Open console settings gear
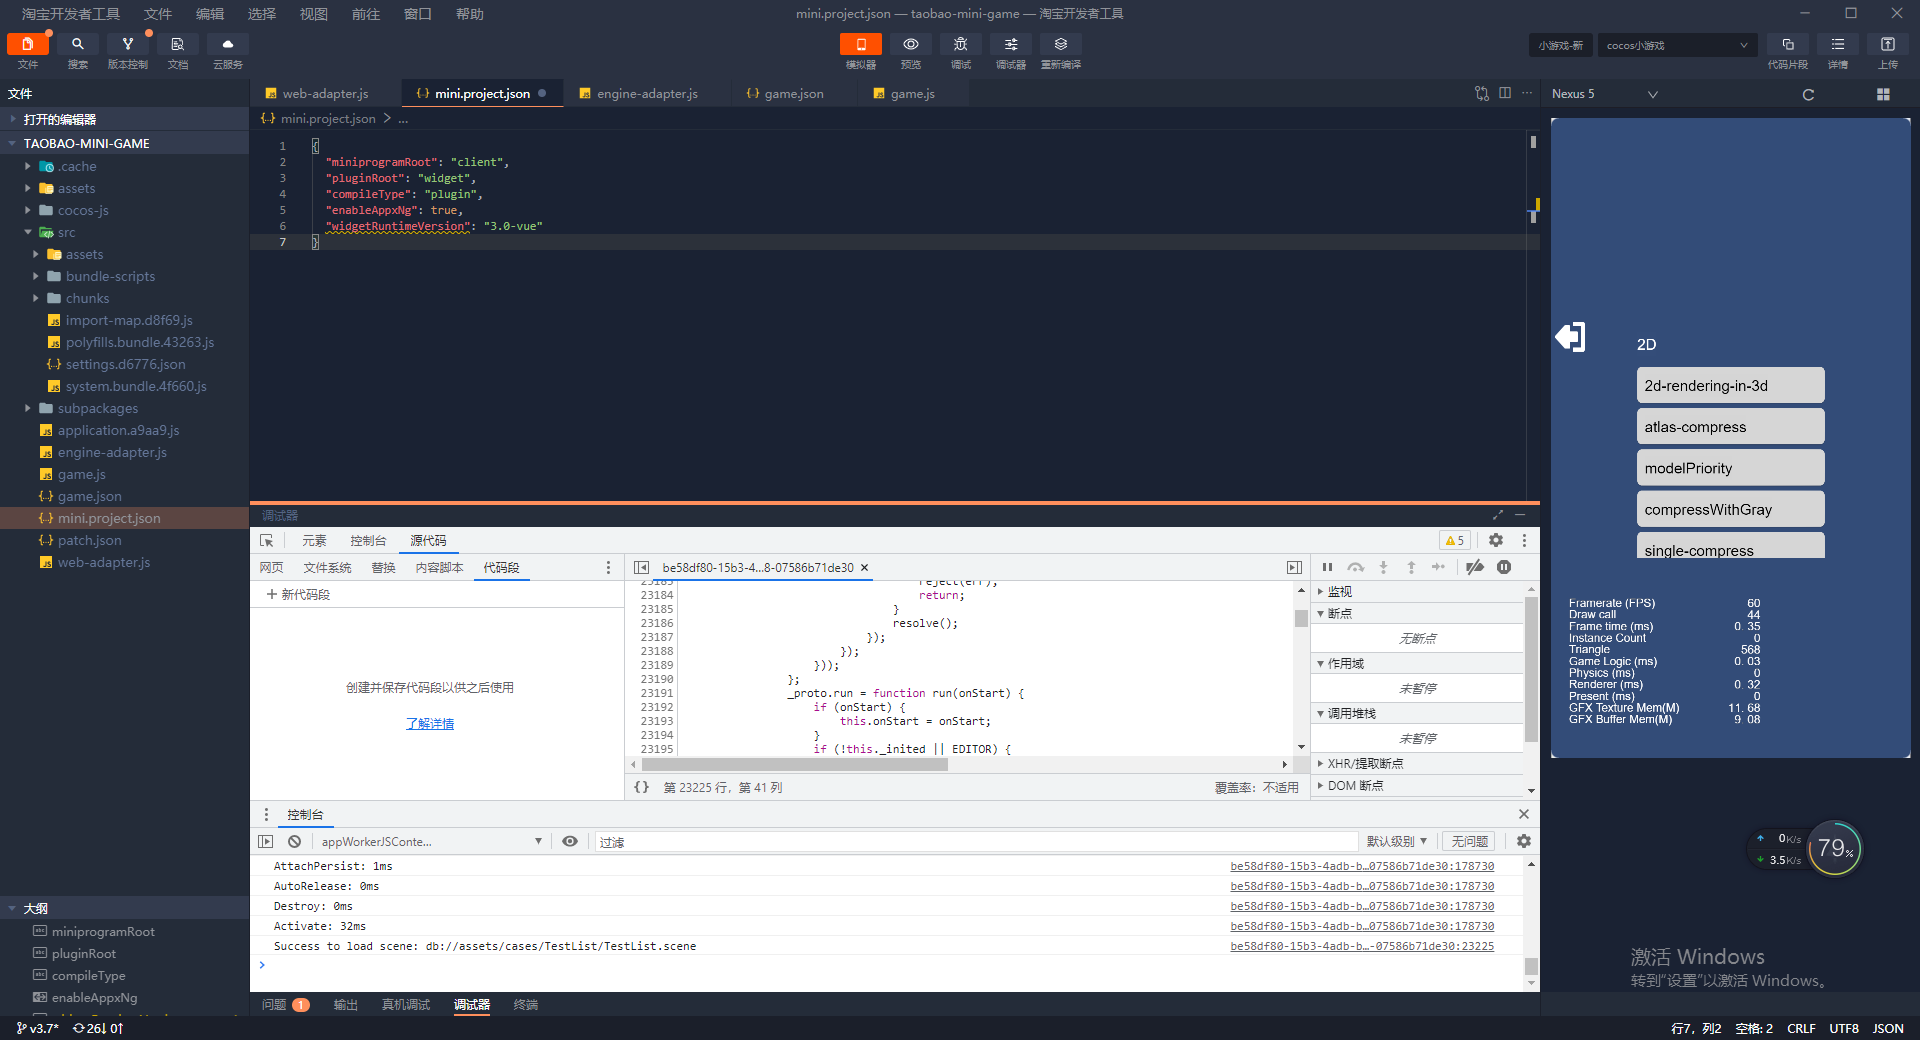1920x1040 pixels. [x=1524, y=842]
